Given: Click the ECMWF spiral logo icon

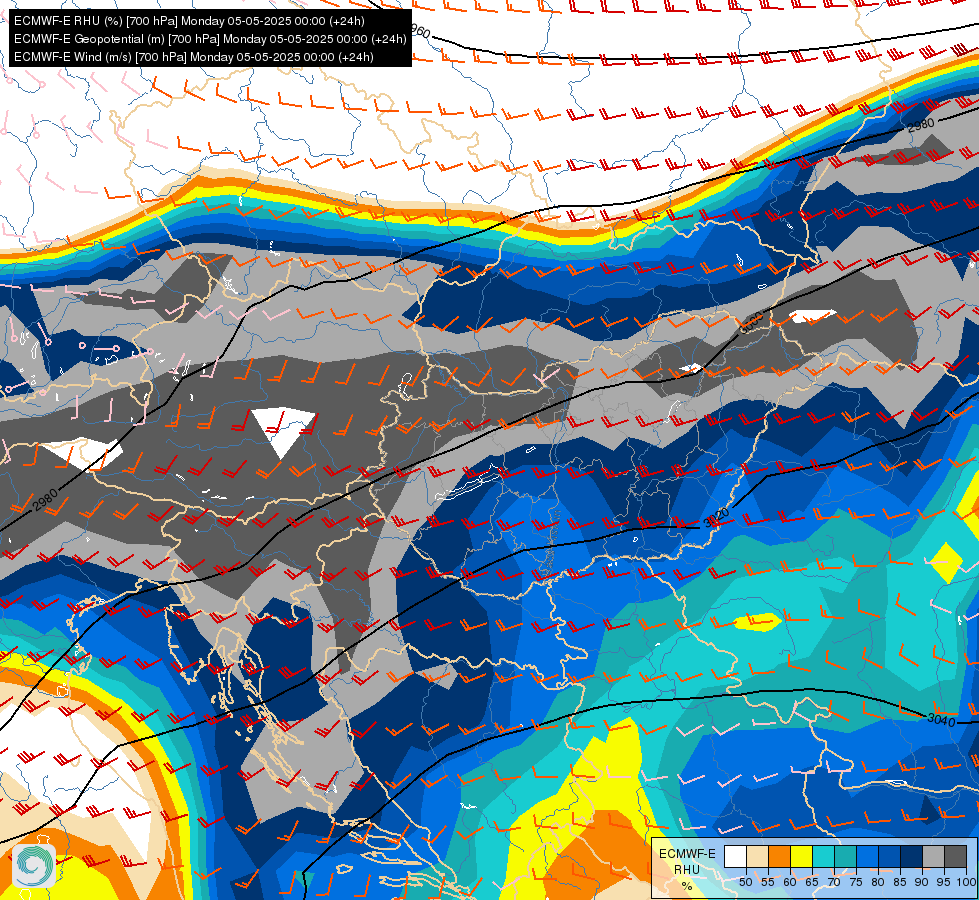Looking at the screenshot, I should [x=34, y=866].
